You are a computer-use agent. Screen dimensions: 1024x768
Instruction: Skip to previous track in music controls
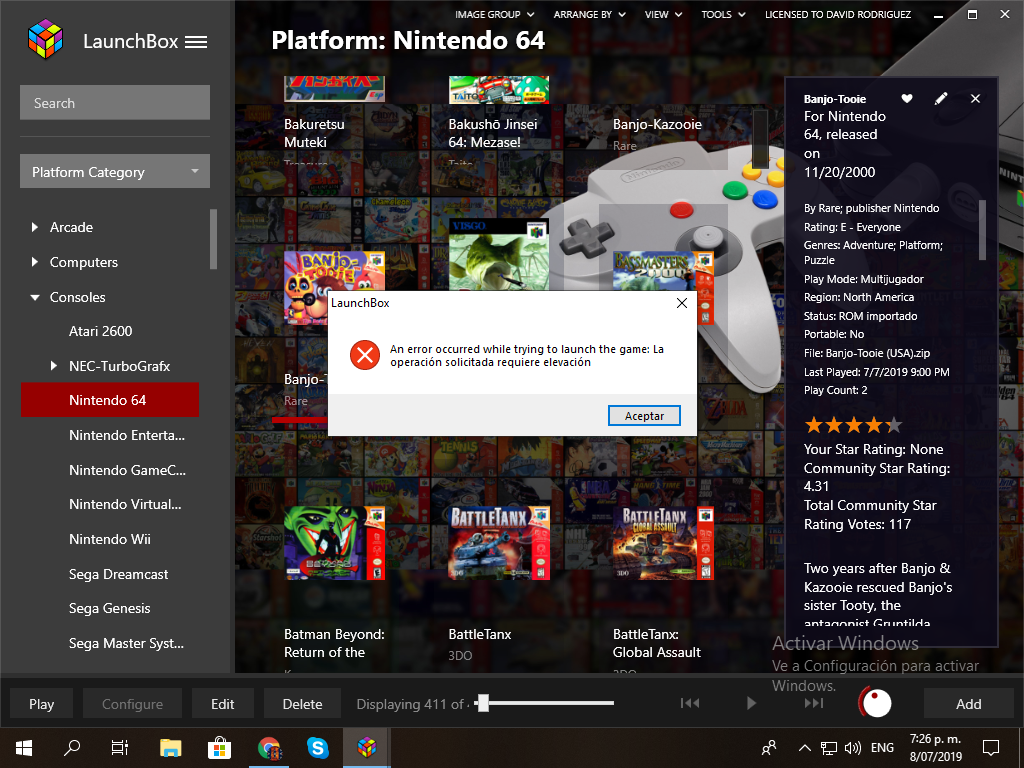tap(690, 703)
